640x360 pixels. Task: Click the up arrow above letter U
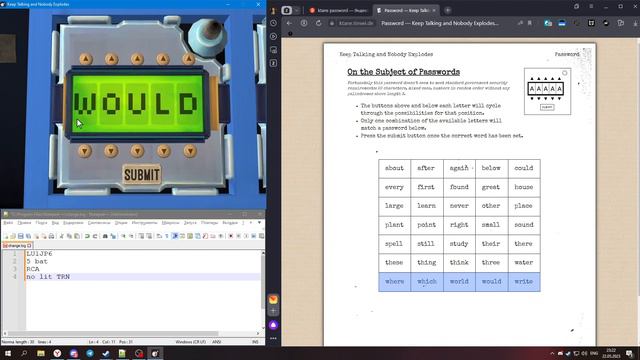(x=137, y=59)
